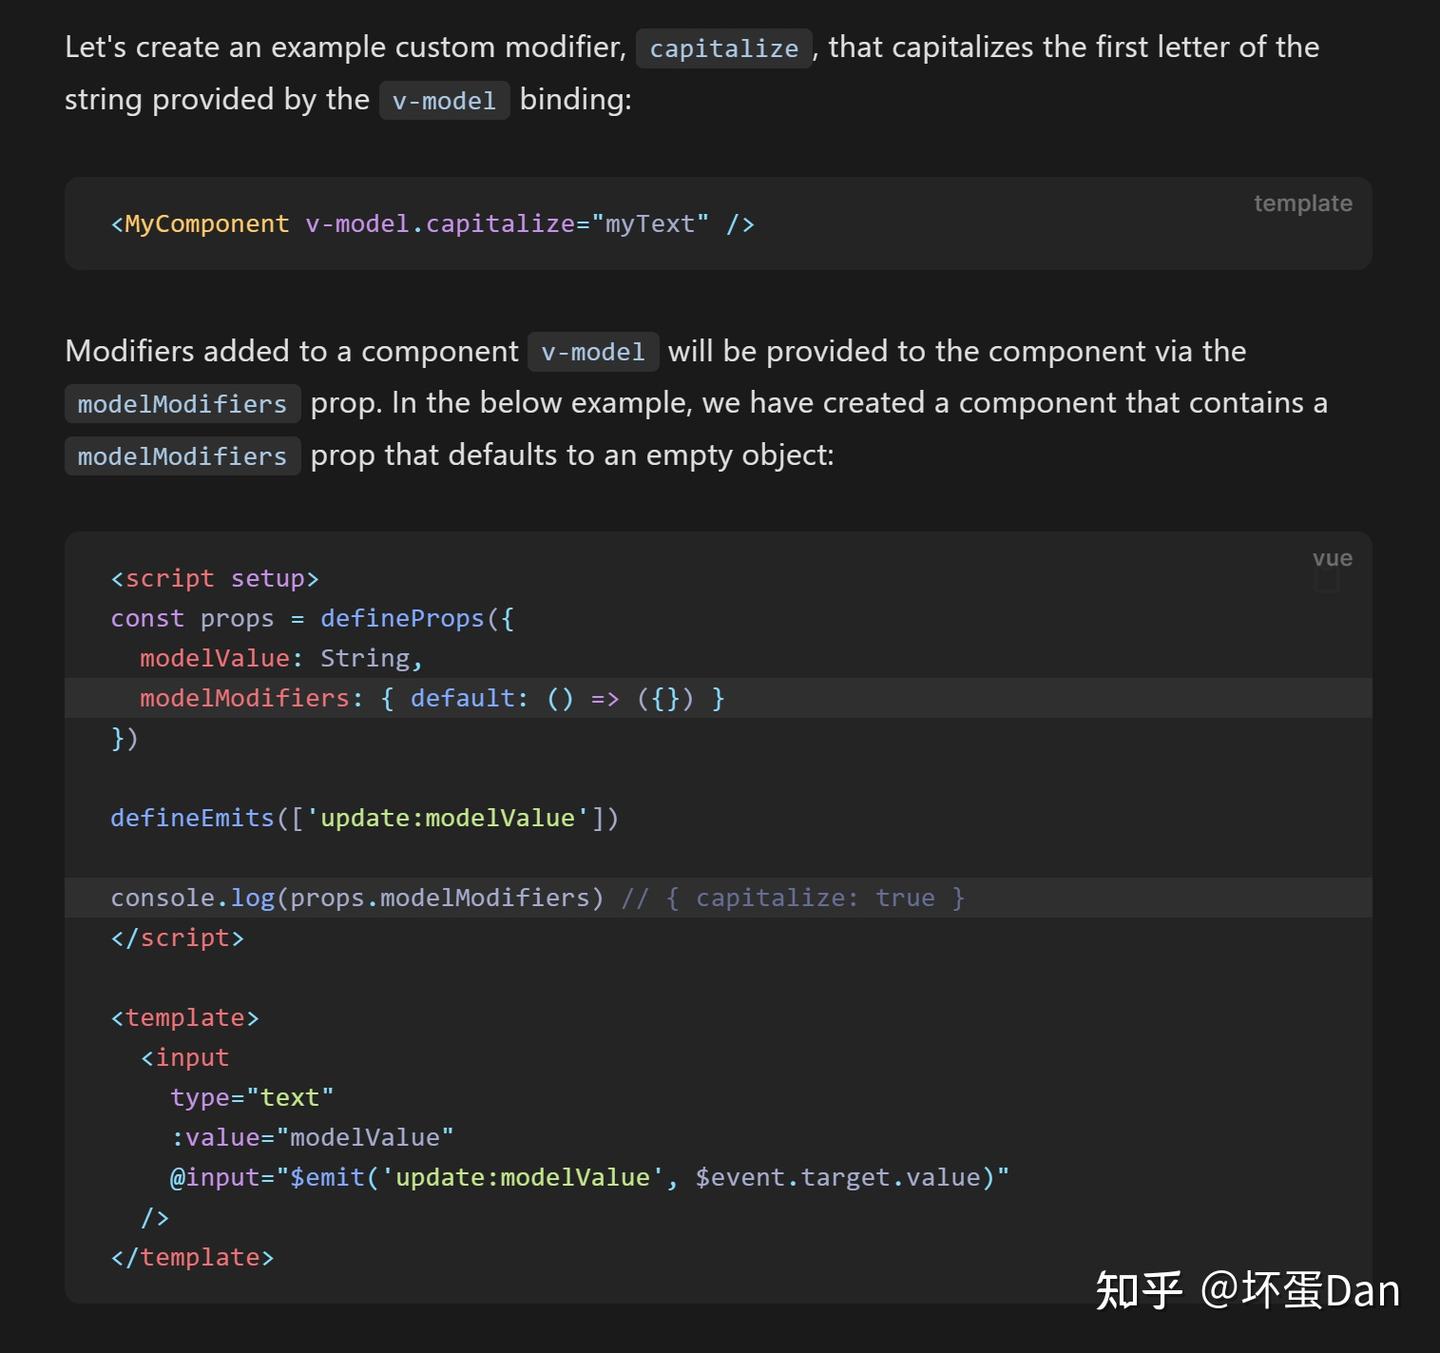This screenshot has width=1440, height=1353.
Task: Click the second modelModifiers inline code badge
Action: click(x=182, y=456)
